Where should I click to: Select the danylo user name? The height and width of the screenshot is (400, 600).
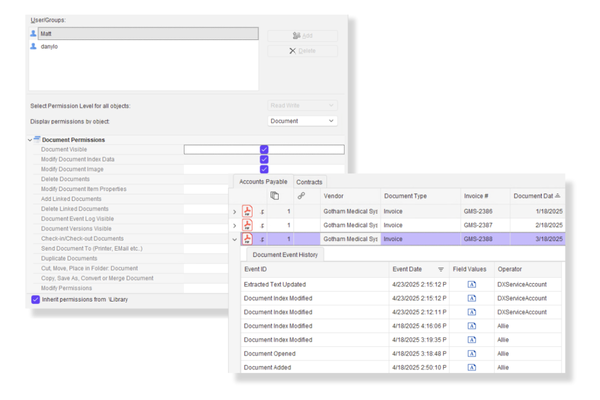pos(49,46)
